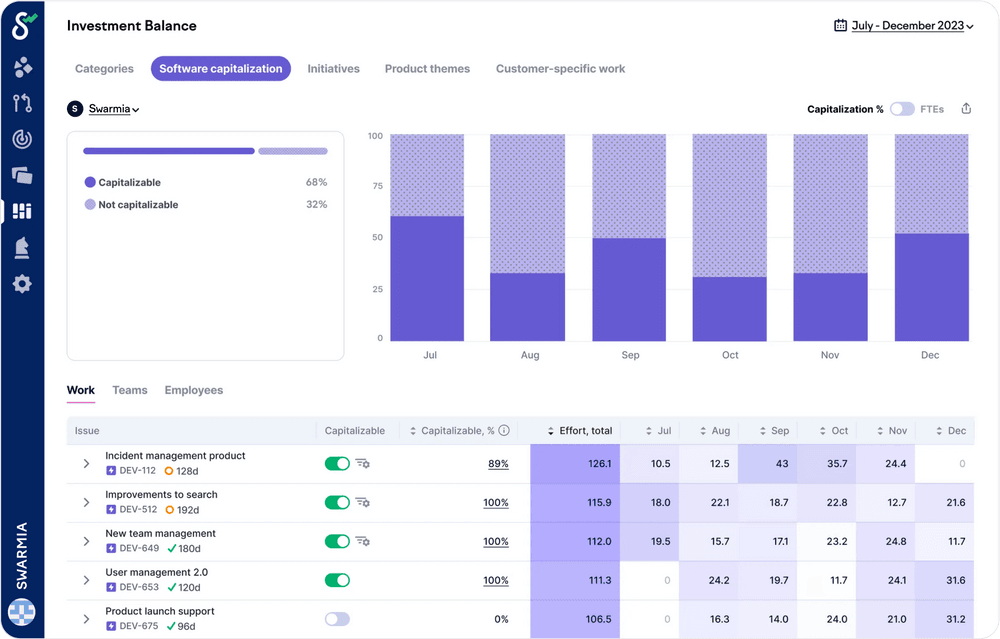Click the info icon beside Capitalizable, %
1000x639 pixels.
[504, 431]
